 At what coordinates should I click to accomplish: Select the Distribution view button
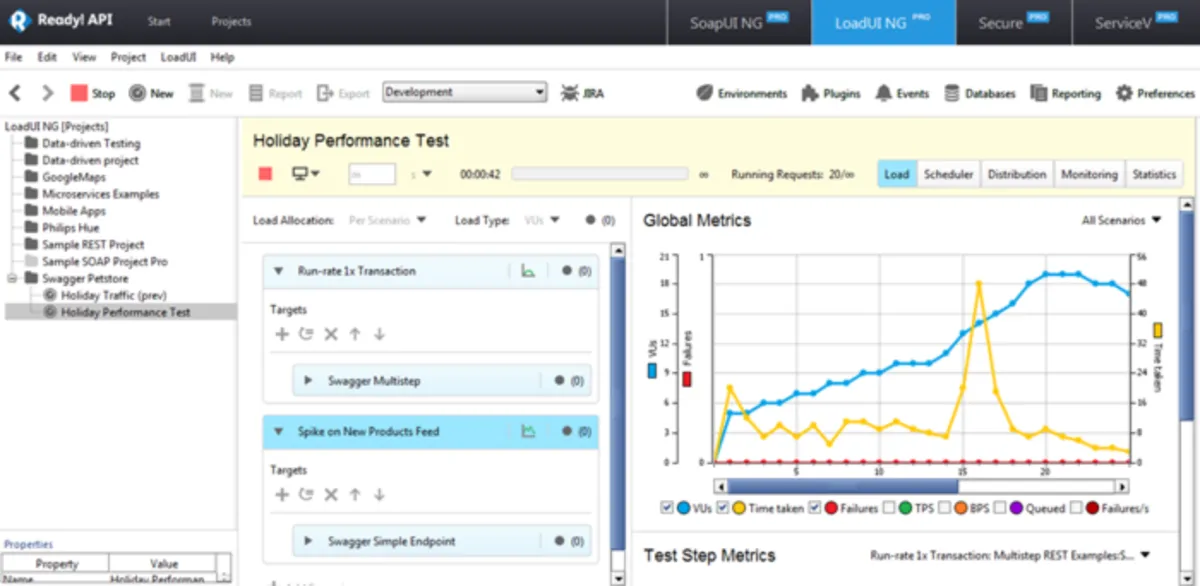(x=1017, y=174)
